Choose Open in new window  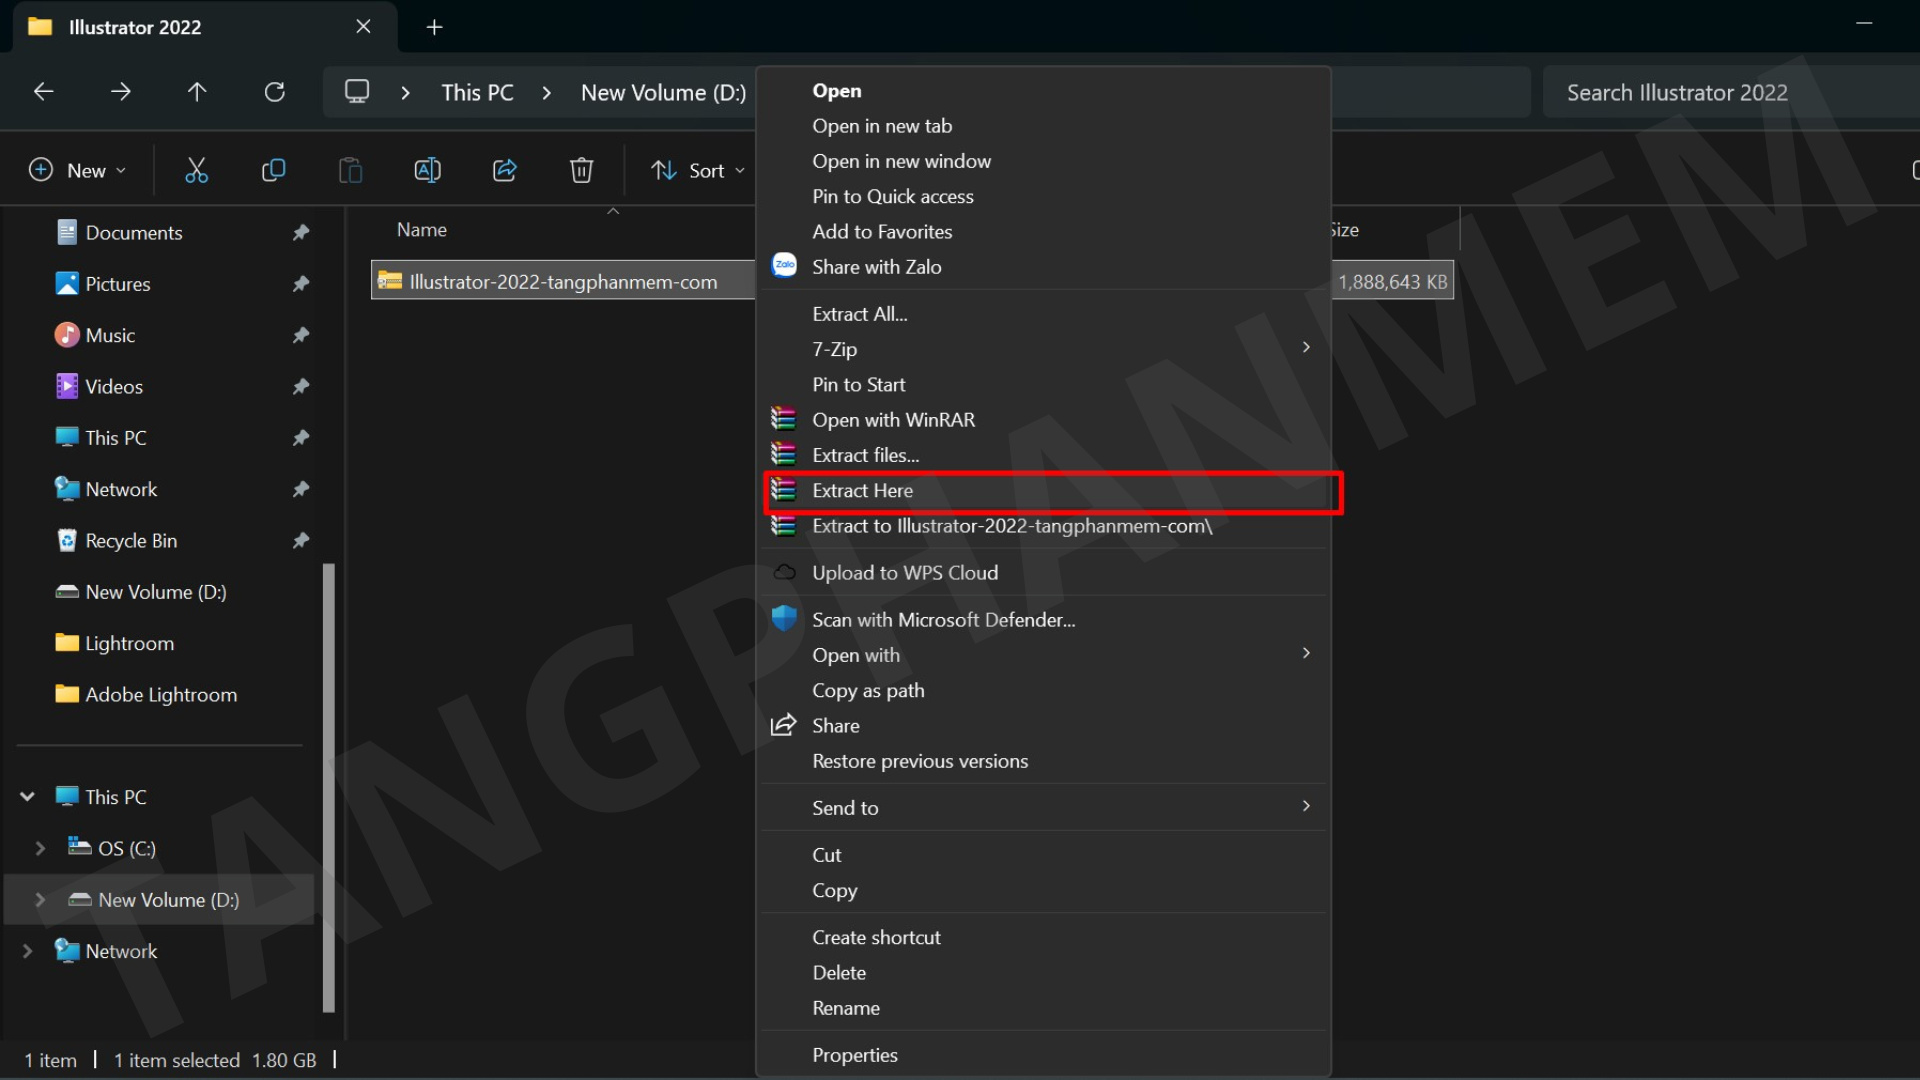coord(1044,161)
